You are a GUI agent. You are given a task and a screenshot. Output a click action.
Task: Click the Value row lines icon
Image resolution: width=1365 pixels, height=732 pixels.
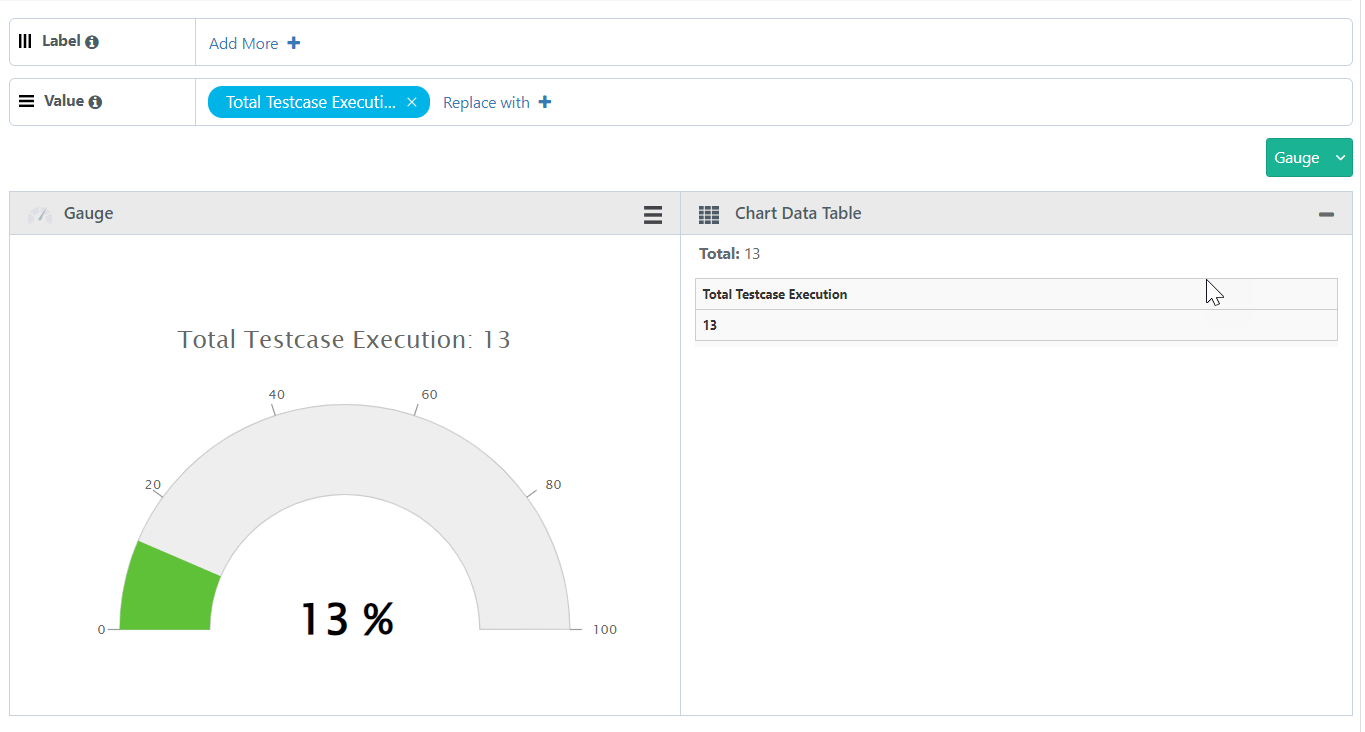coord(27,101)
